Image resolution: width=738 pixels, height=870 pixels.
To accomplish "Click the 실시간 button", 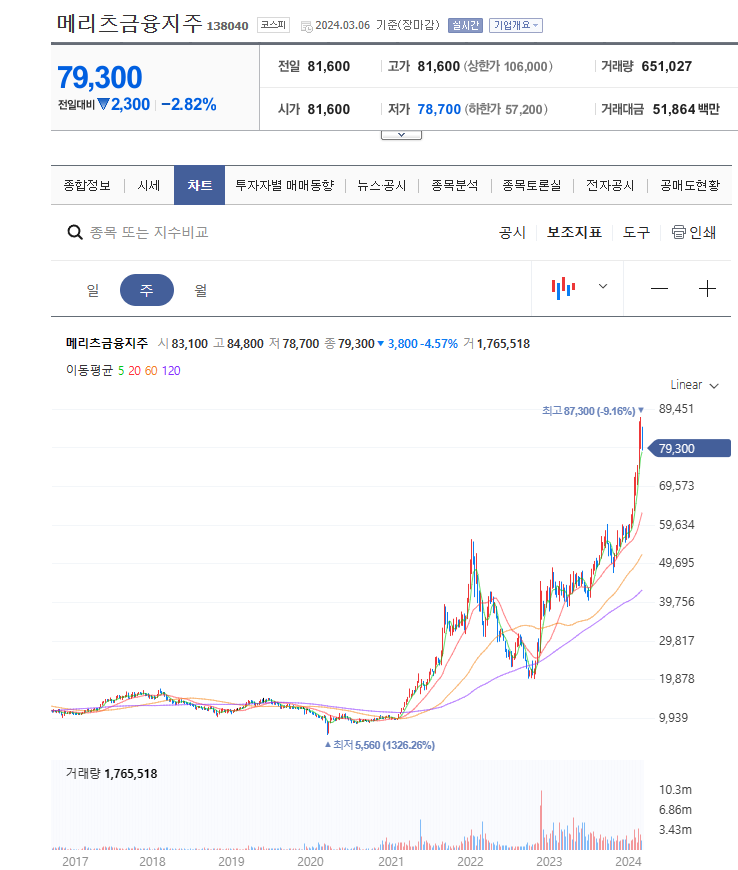I will click(465, 26).
